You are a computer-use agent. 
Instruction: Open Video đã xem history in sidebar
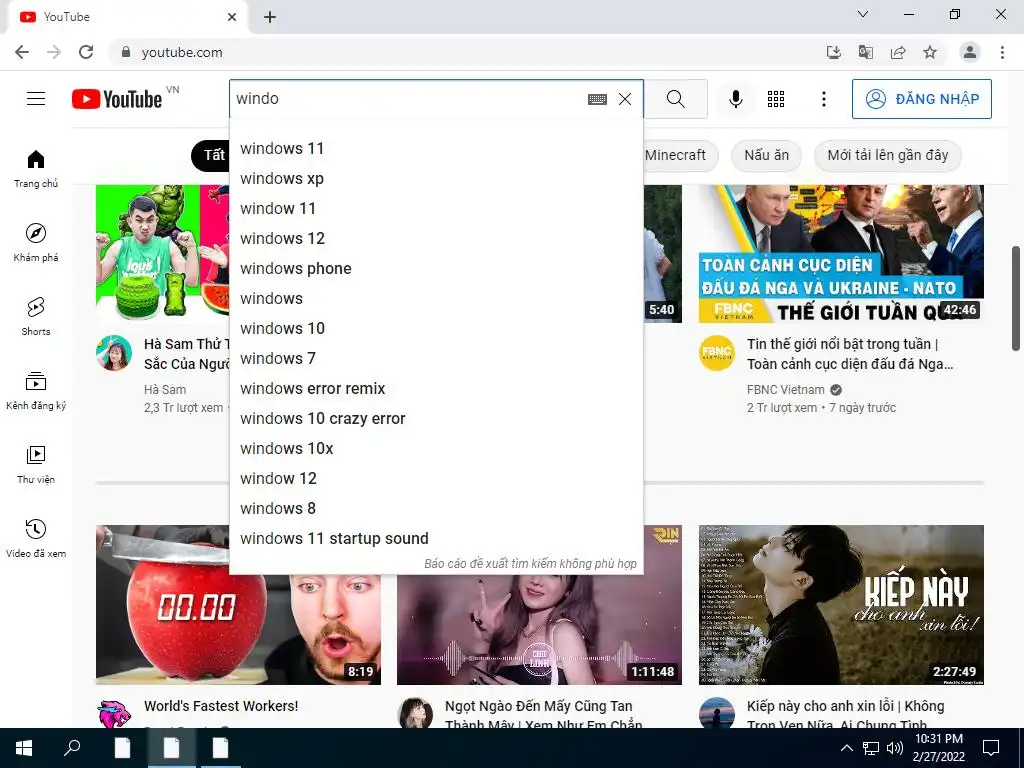(36, 539)
